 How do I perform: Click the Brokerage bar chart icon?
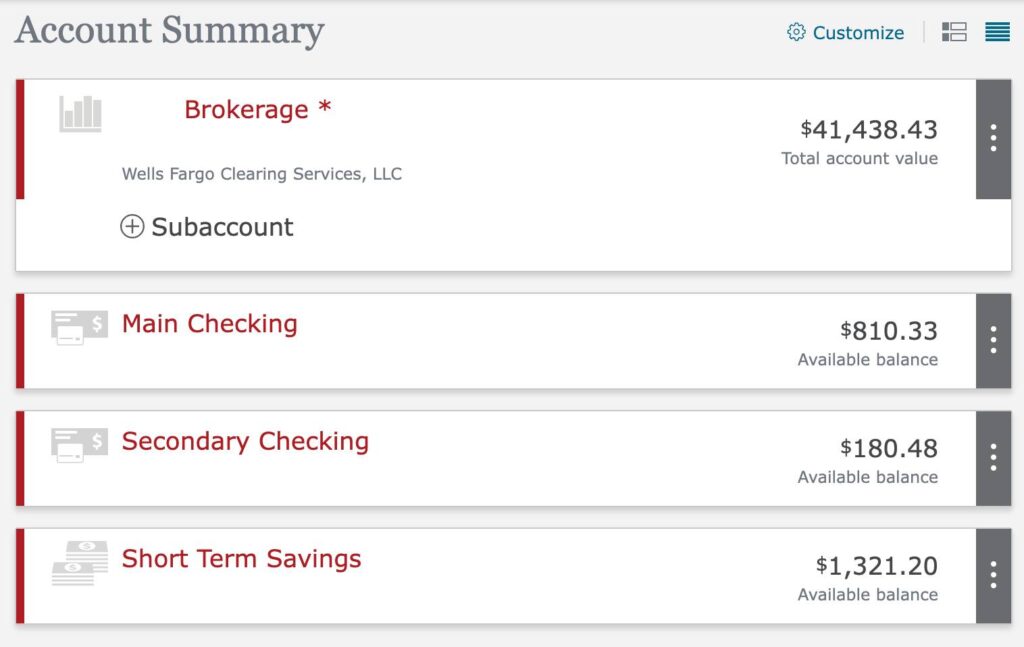click(x=80, y=113)
